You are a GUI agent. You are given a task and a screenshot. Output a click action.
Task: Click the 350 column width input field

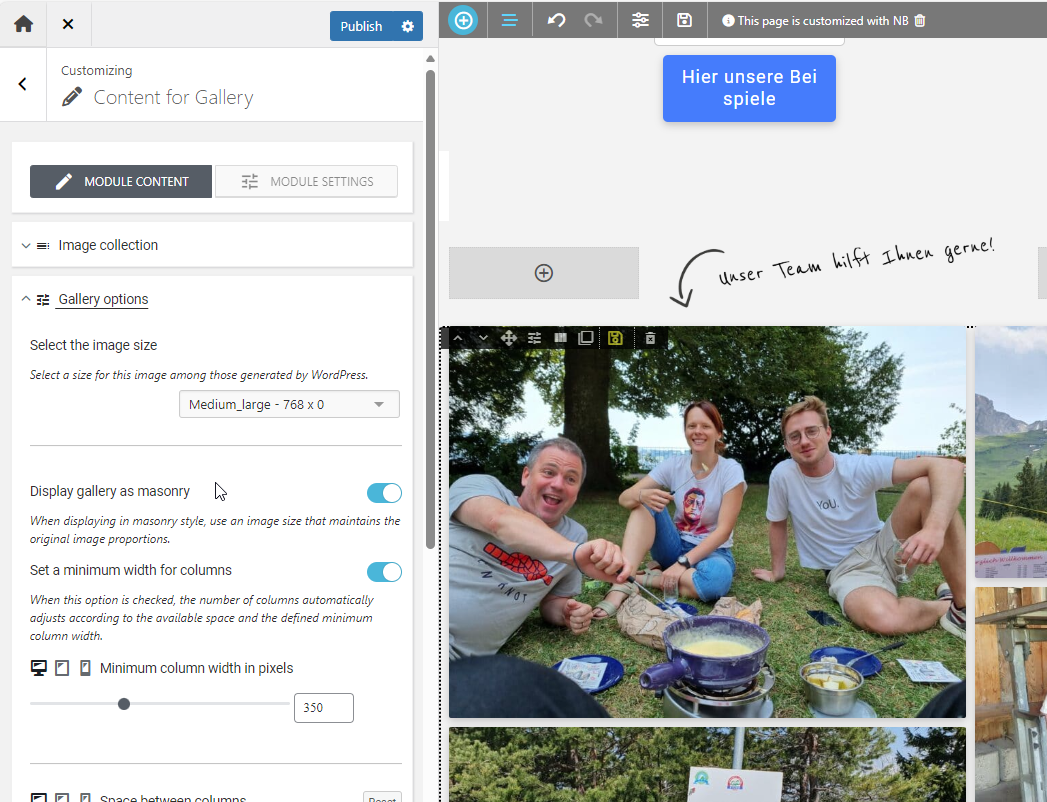point(324,708)
